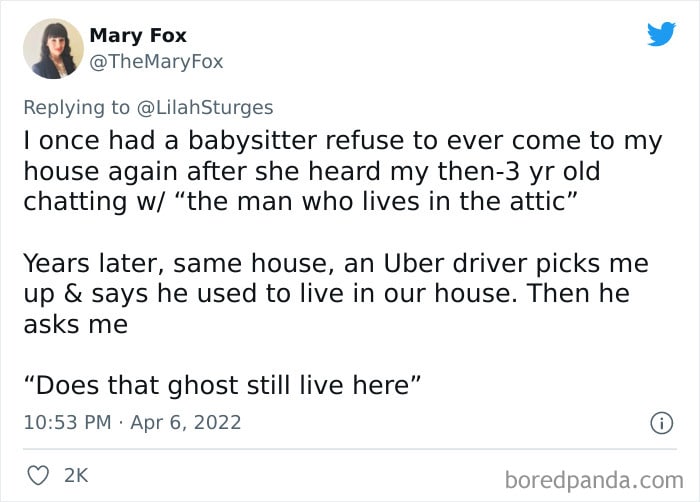Open the @LilahSturges mention link
The width and height of the screenshot is (700, 502).
tap(205, 107)
